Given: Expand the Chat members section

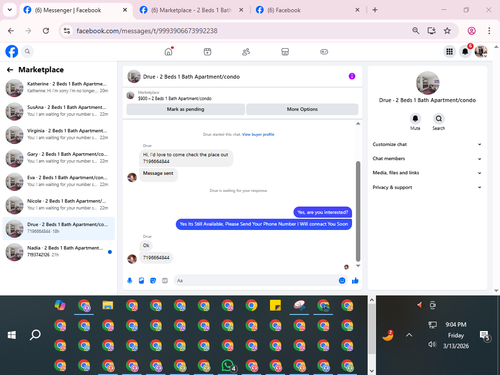Looking at the screenshot, I should pos(427,159).
